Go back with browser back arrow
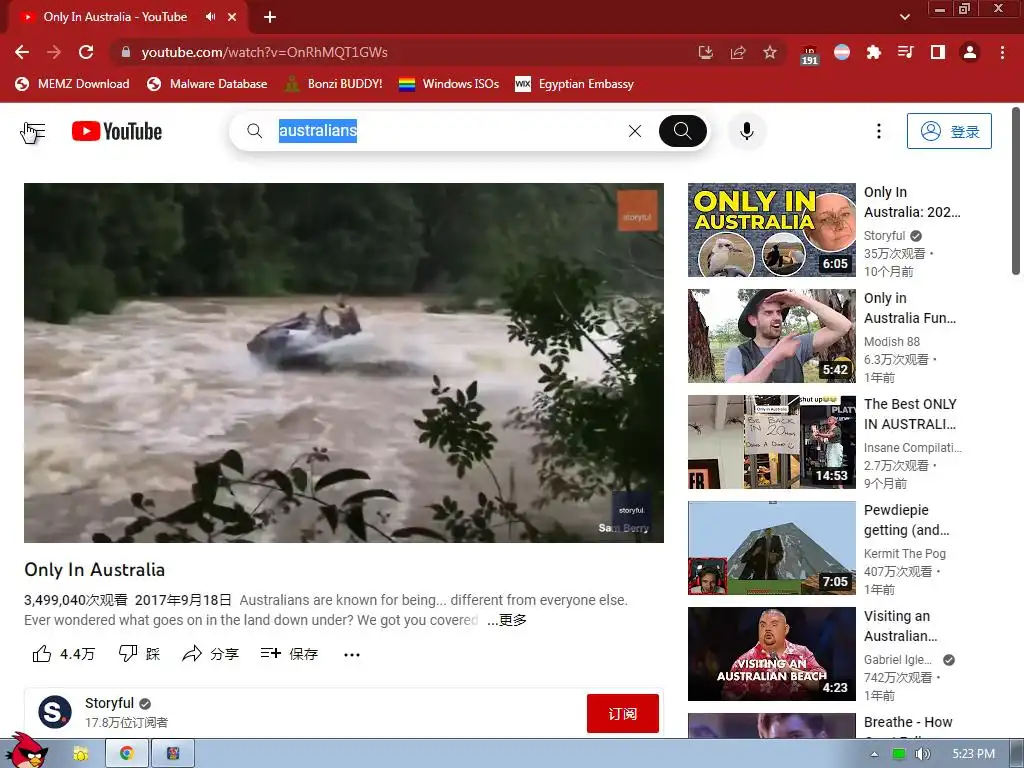The width and height of the screenshot is (1024, 768). click(22, 52)
